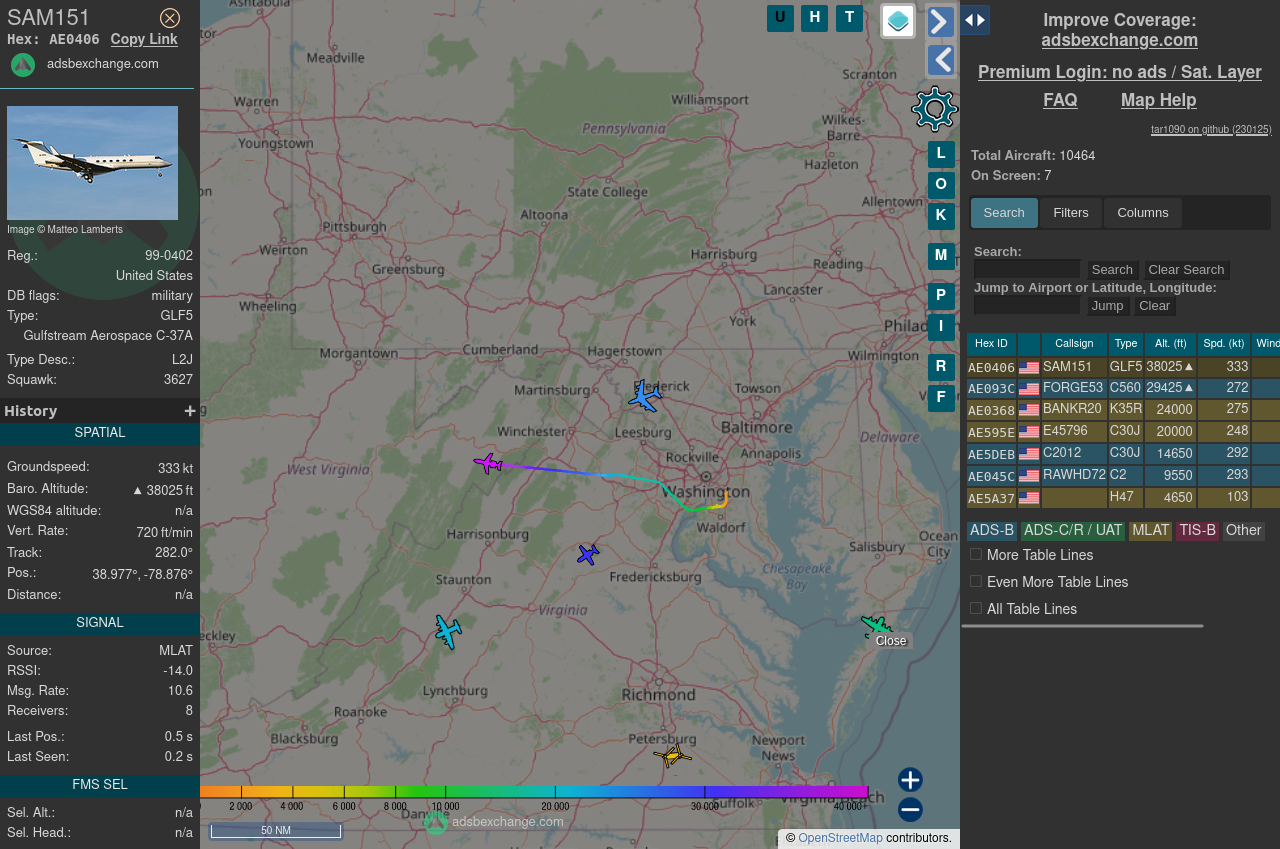Toggle the F map button
Screen dimensions: 1280x849
click(941, 398)
